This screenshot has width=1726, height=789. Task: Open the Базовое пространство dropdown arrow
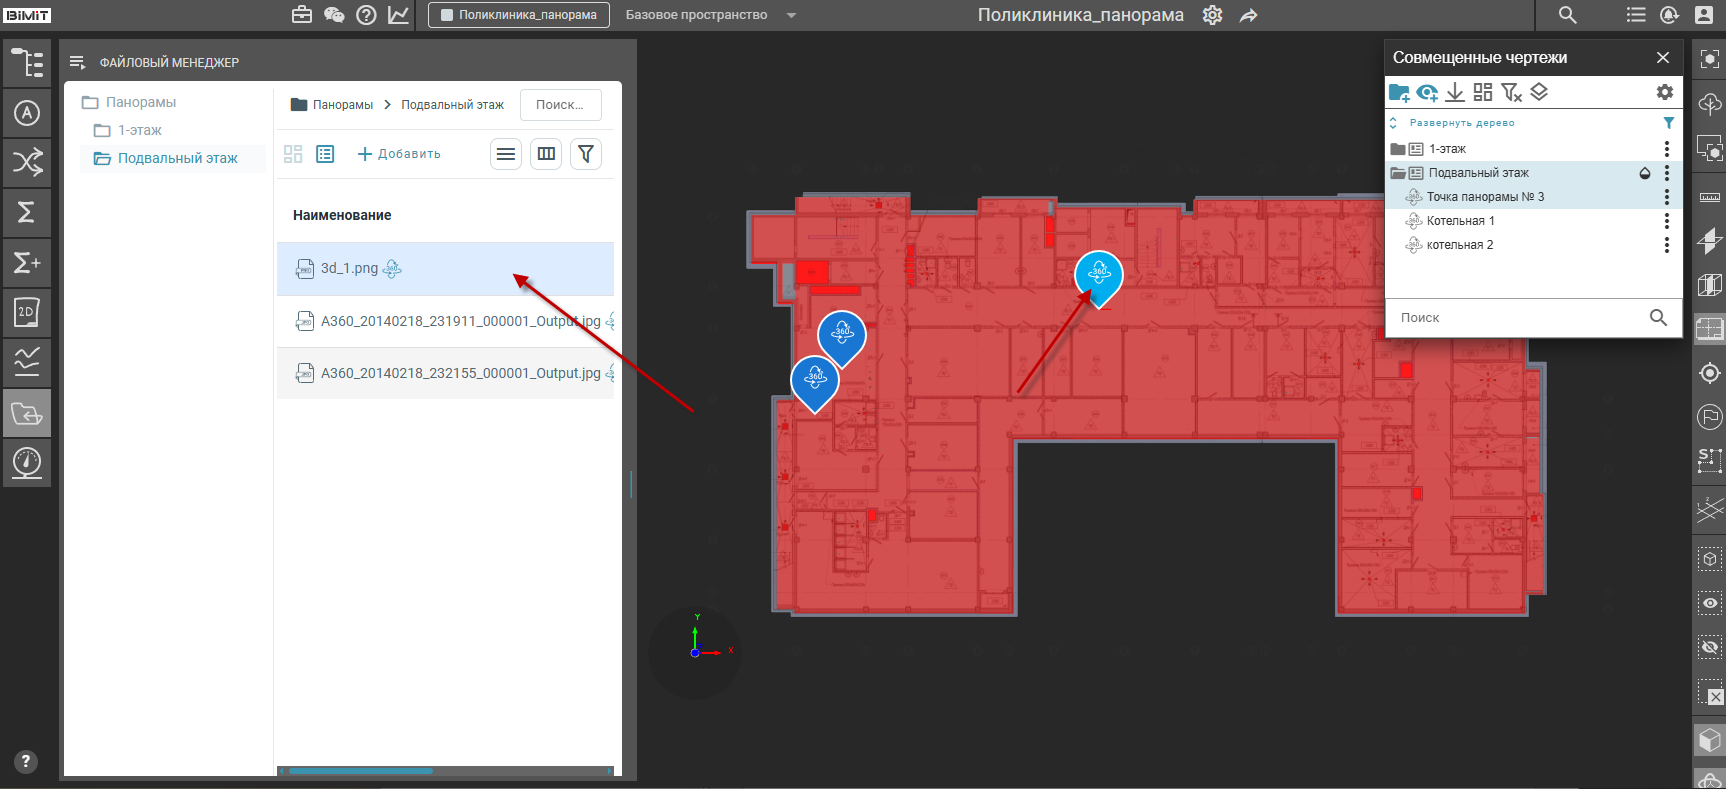tap(792, 15)
